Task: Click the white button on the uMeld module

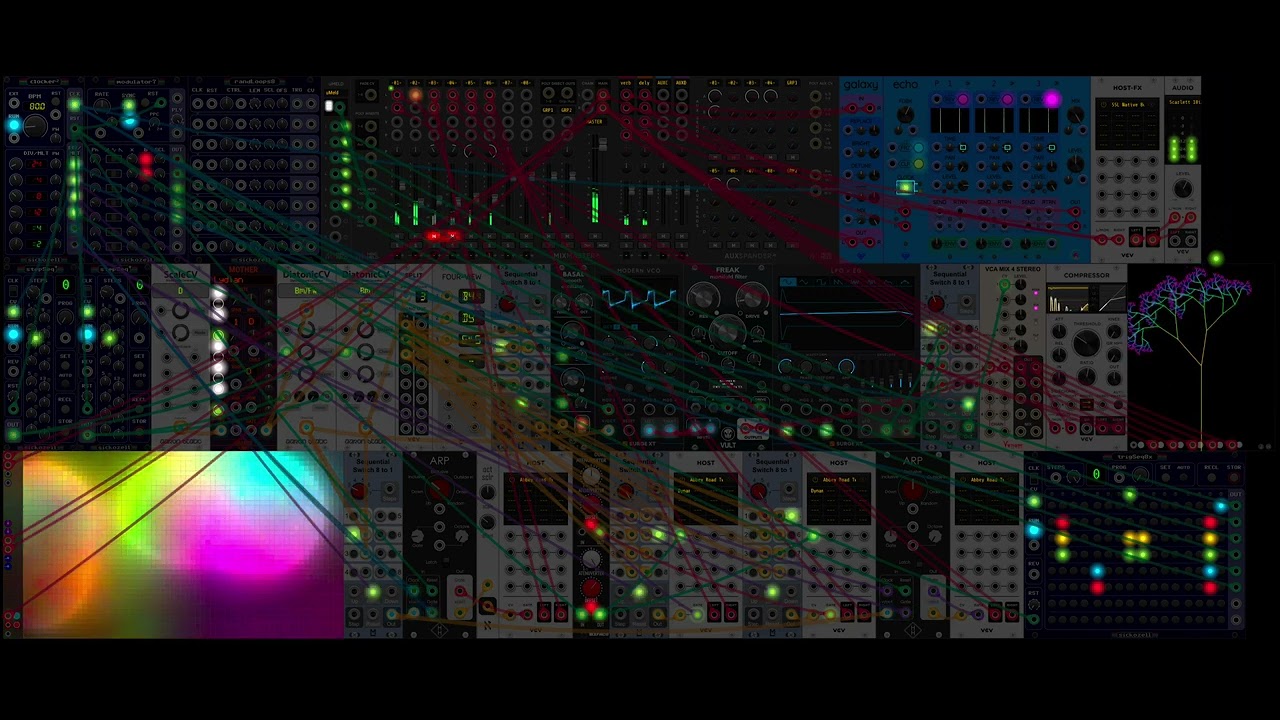Action: point(328,106)
